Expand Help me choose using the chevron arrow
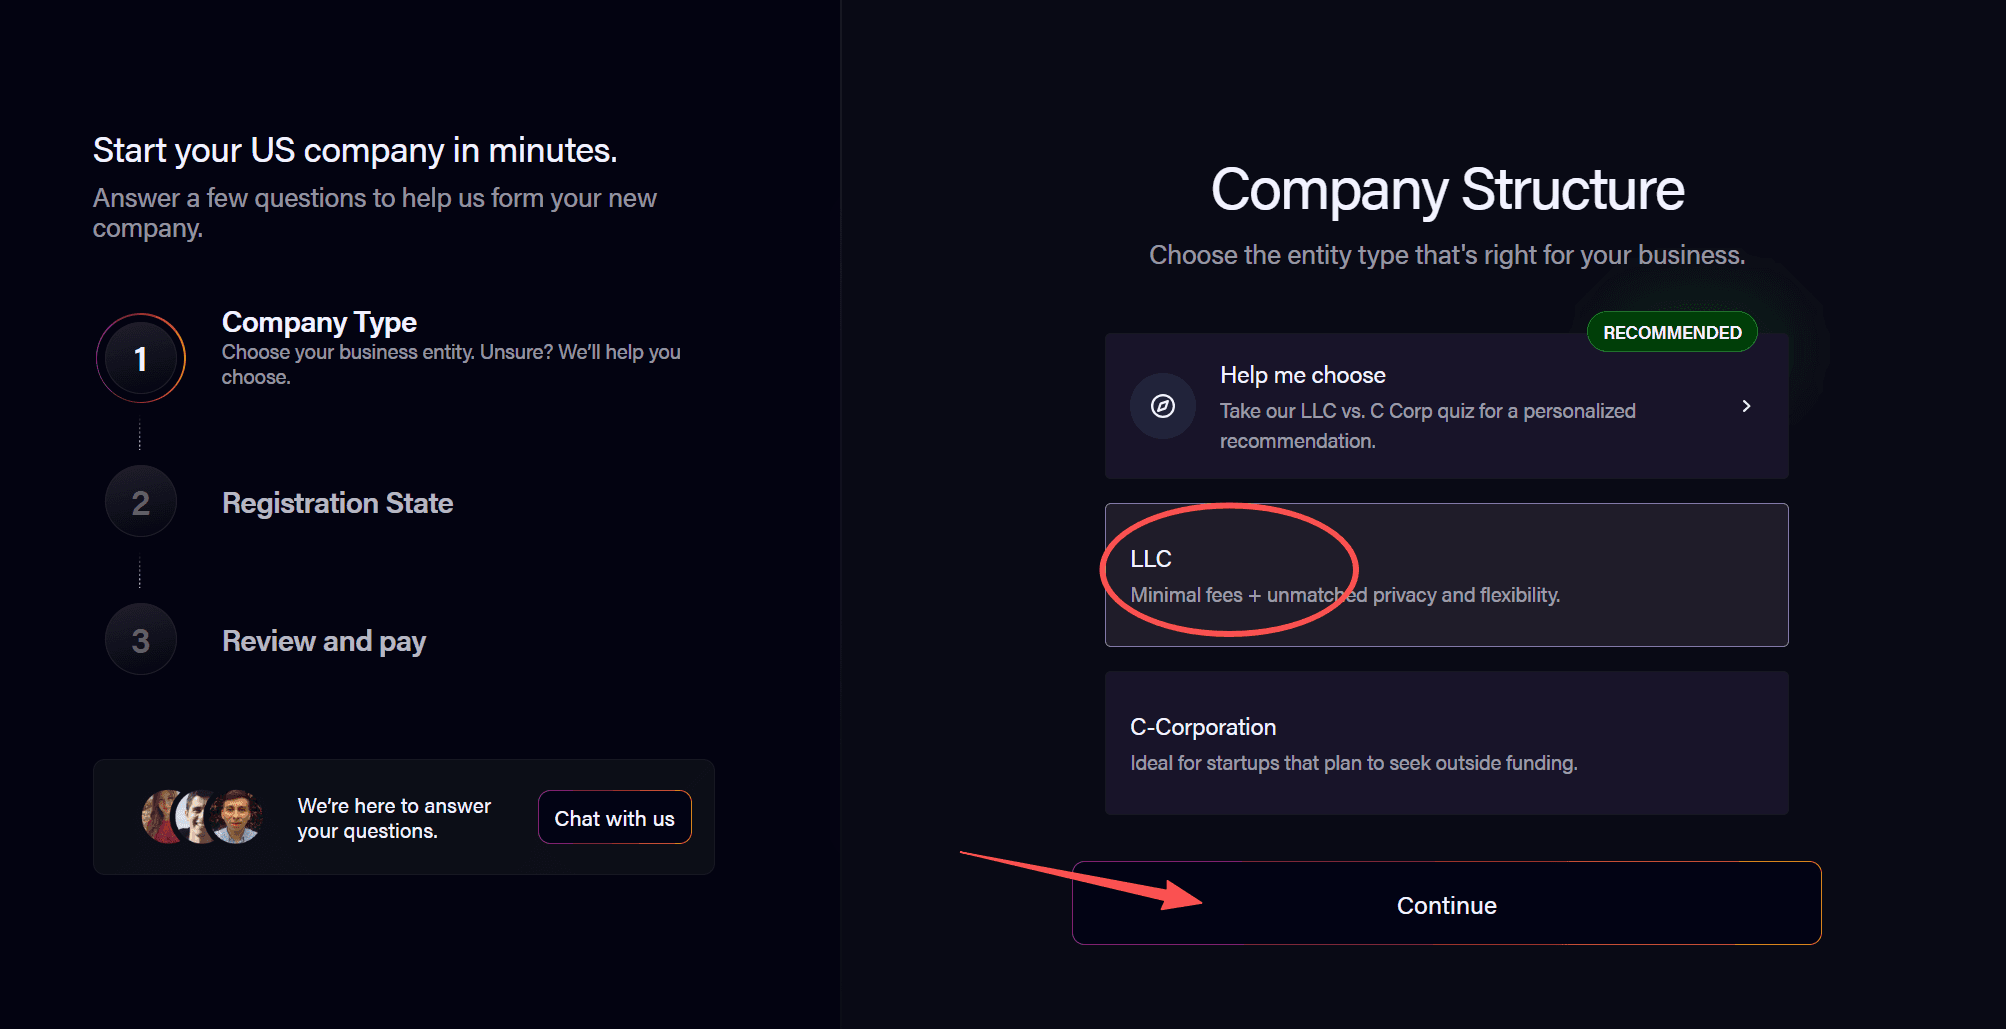The width and height of the screenshot is (2006, 1029). (x=1746, y=406)
